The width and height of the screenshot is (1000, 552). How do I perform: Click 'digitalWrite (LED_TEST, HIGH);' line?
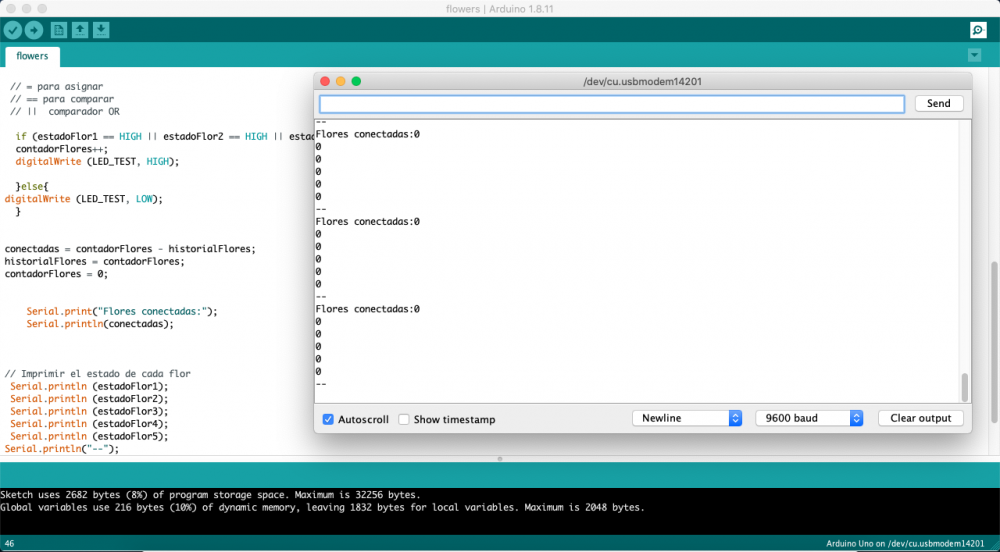[x=98, y=162]
